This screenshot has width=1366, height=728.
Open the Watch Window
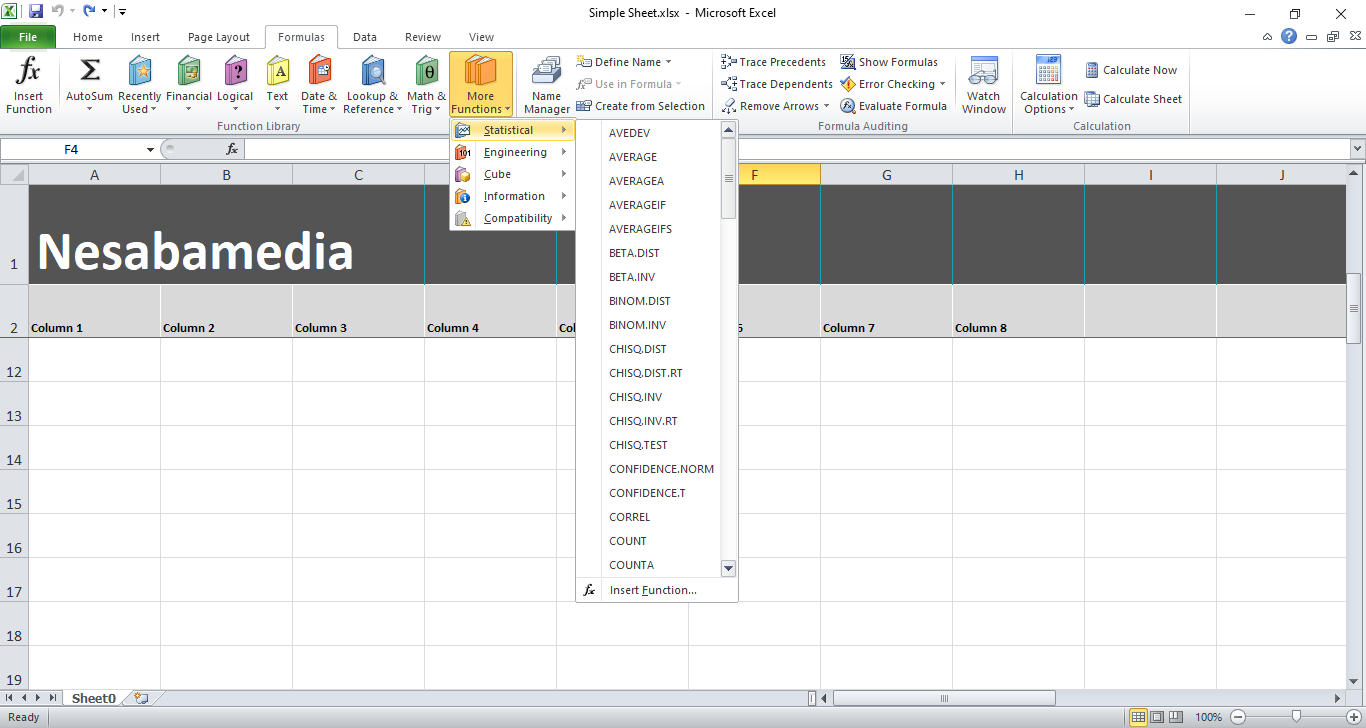tap(983, 86)
